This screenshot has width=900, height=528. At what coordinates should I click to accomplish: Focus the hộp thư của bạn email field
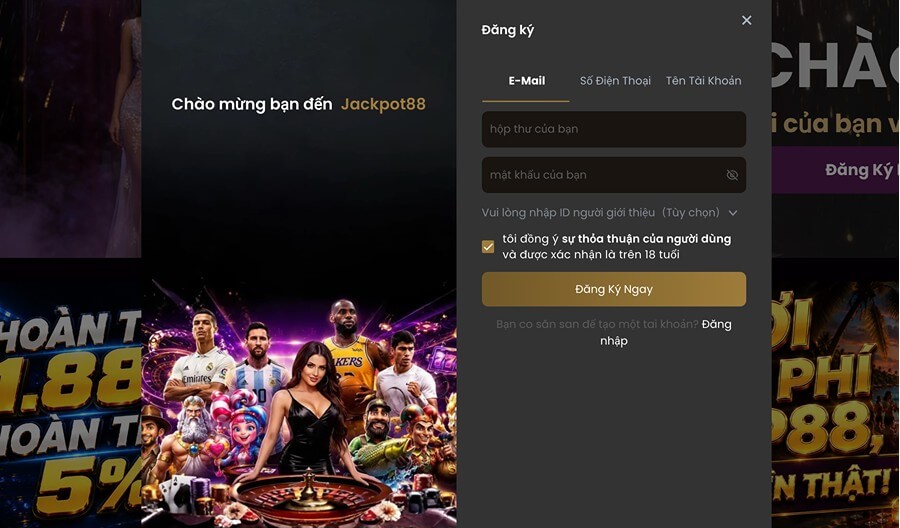tap(614, 129)
